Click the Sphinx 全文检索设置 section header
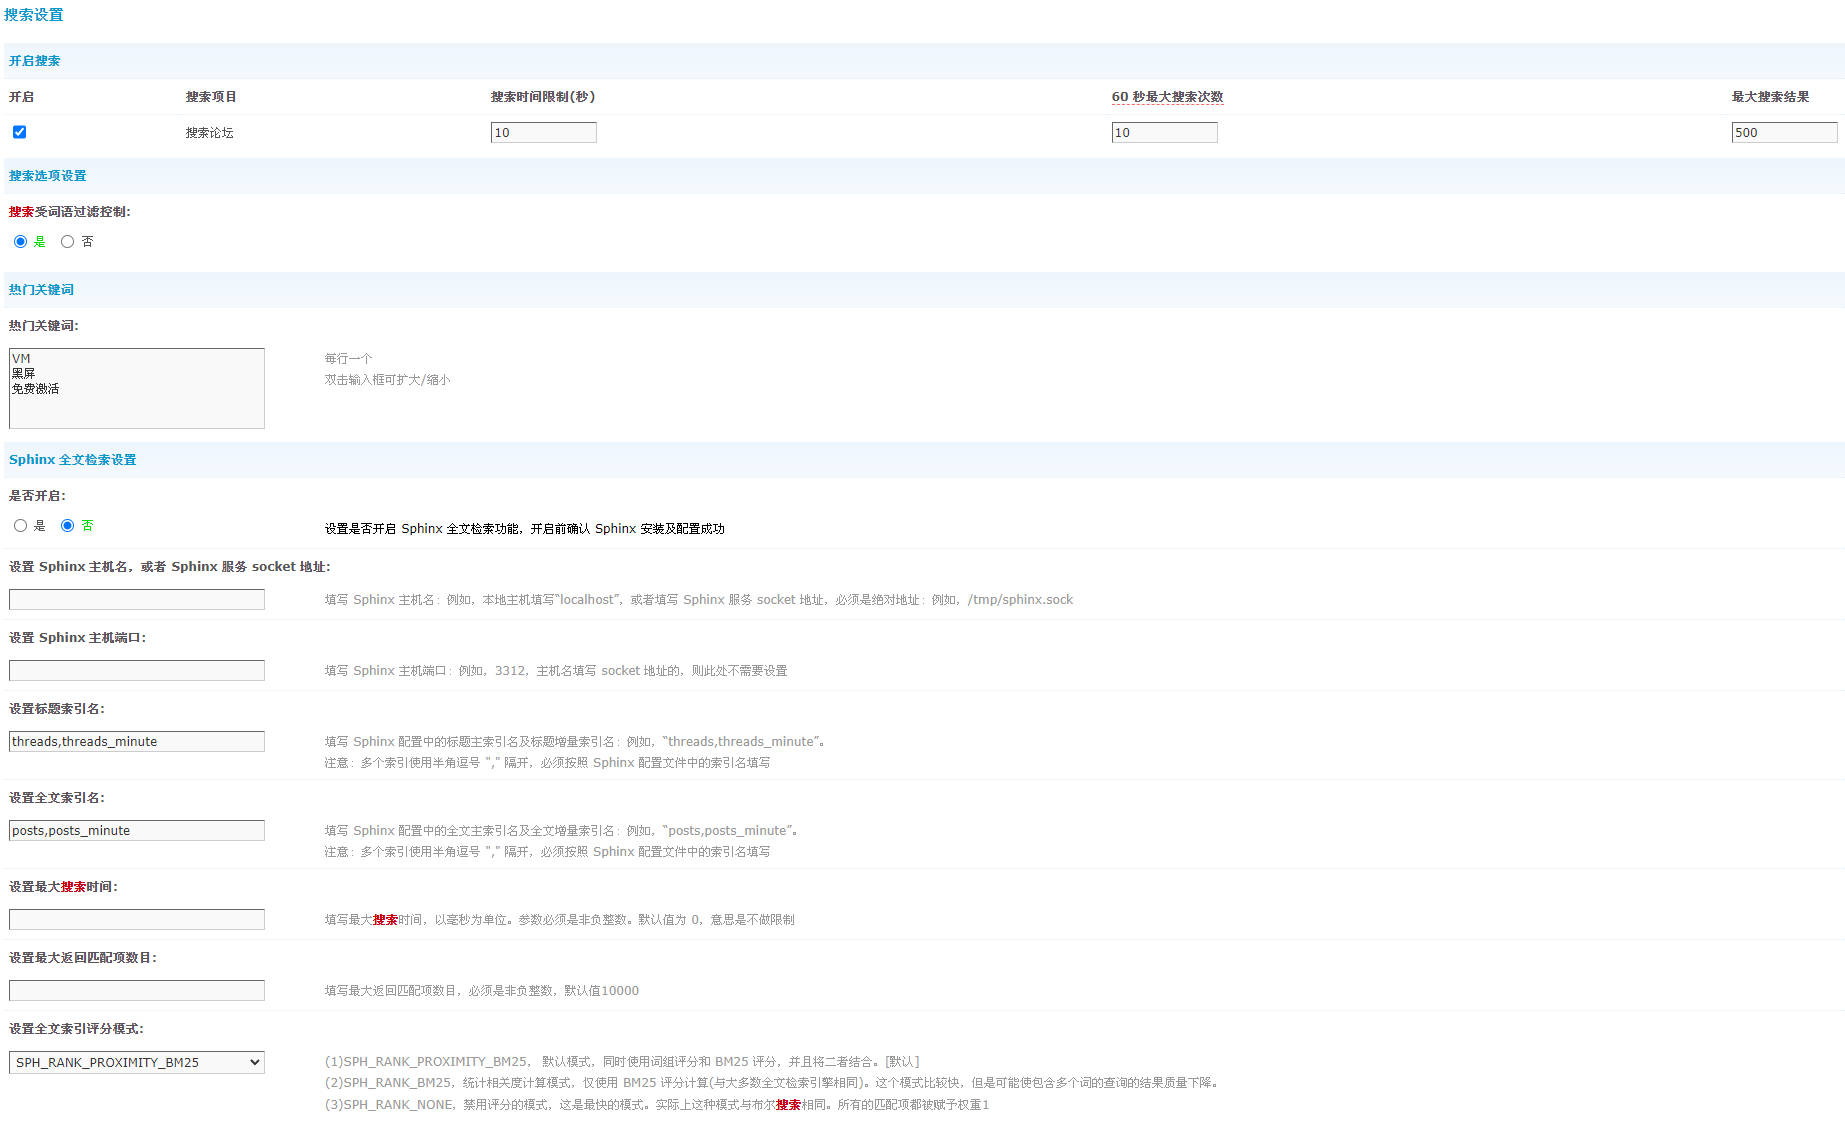 tap(72, 460)
